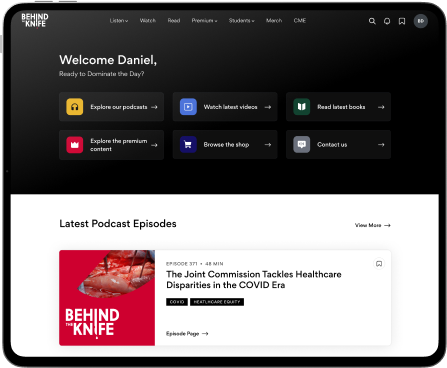Click View More link for podcasts

pos(373,225)
